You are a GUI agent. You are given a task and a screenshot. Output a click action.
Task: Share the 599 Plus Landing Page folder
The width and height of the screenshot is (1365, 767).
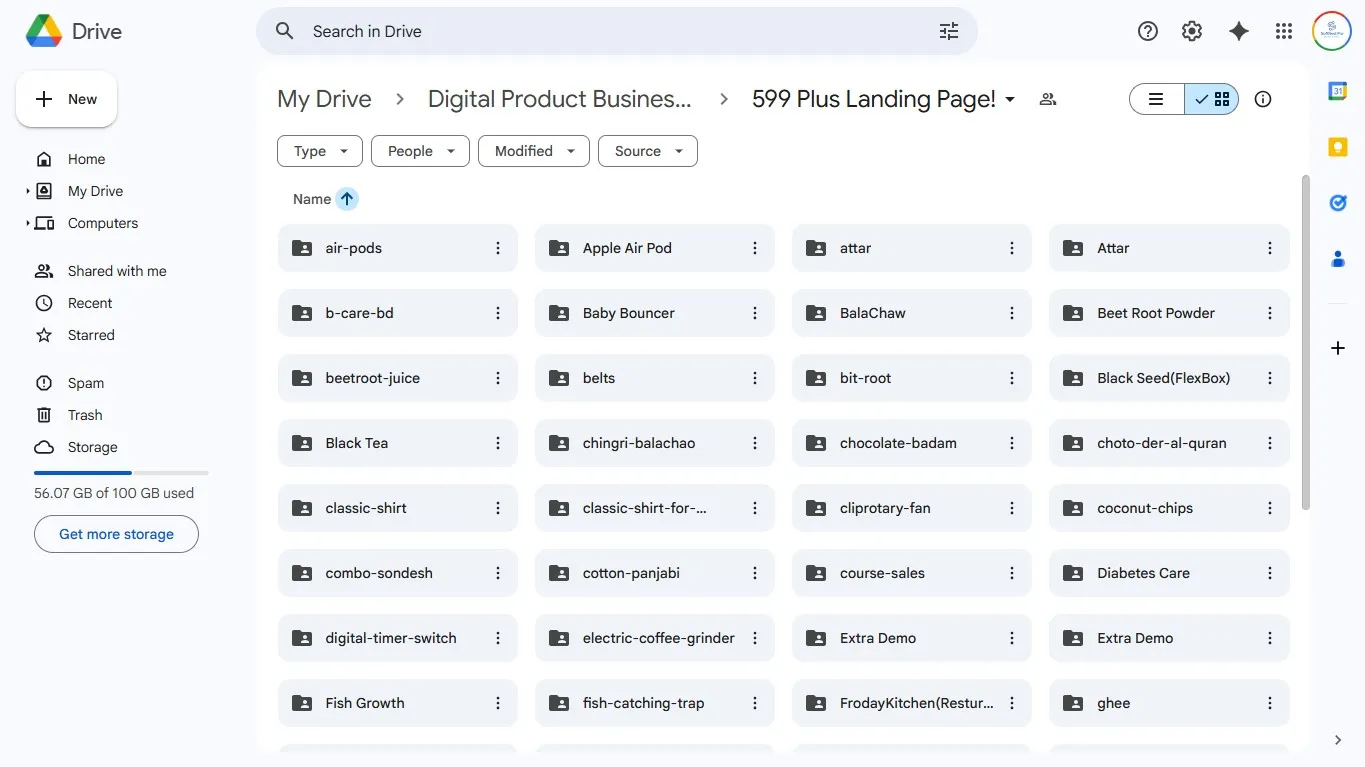pos(1047,99)
